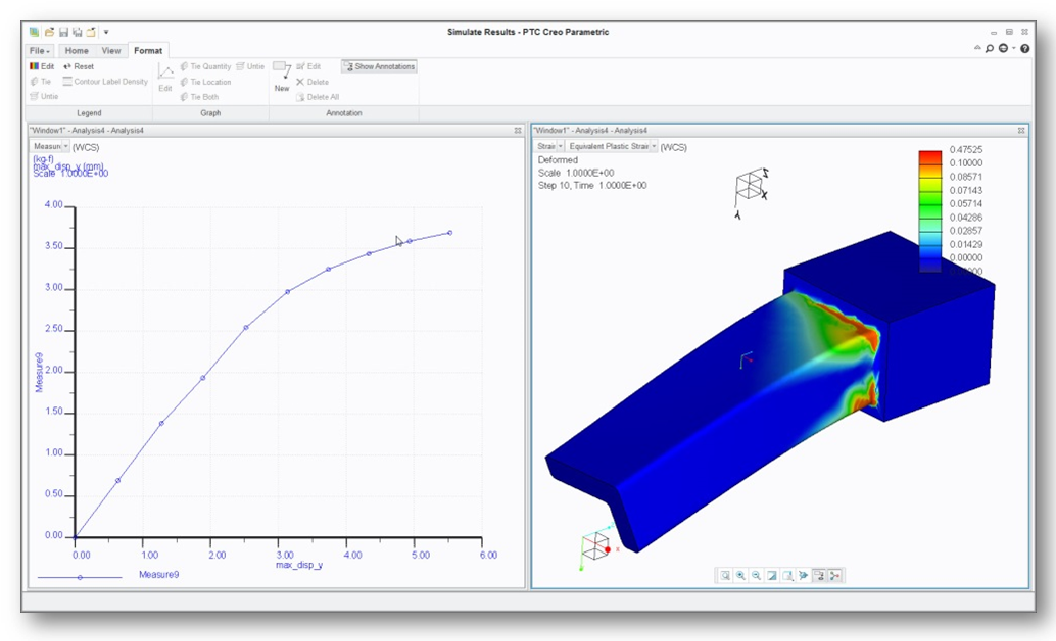Screen dimensions: 1056x641
Task: Click the Reset legend button
Action: [x=78, y=66]
